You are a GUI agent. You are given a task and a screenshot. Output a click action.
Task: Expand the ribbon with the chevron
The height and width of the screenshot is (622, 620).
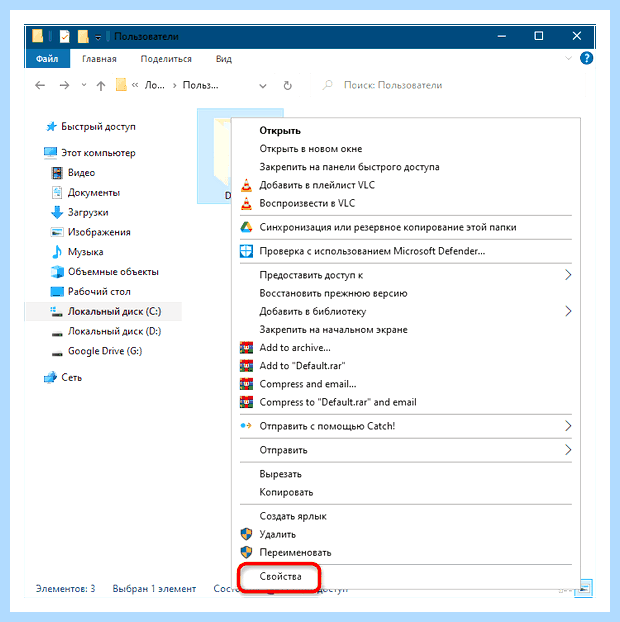[x=568, y=58]
